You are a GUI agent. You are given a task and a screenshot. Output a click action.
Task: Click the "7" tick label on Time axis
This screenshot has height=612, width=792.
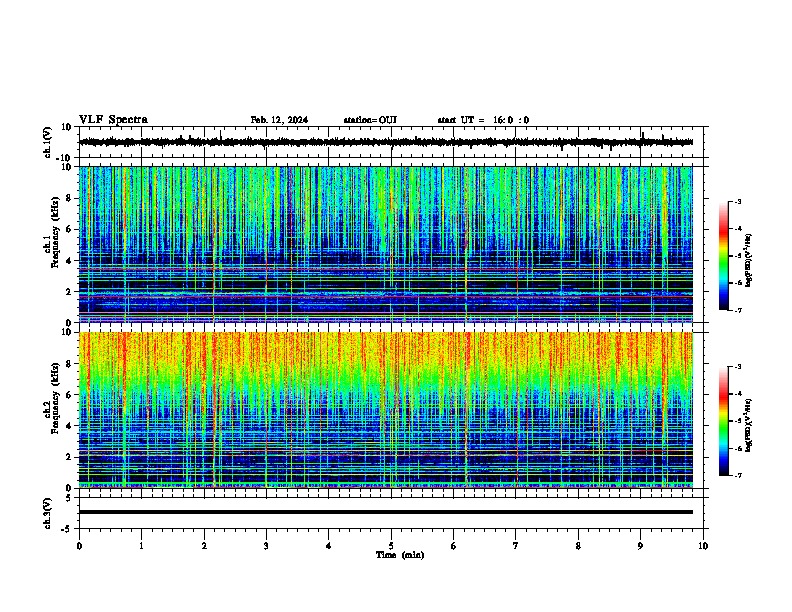click(x=516, y=546)
